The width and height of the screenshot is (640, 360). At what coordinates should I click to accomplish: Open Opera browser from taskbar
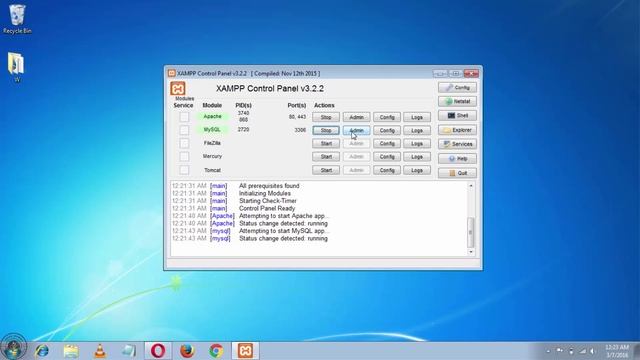(158, 351)
